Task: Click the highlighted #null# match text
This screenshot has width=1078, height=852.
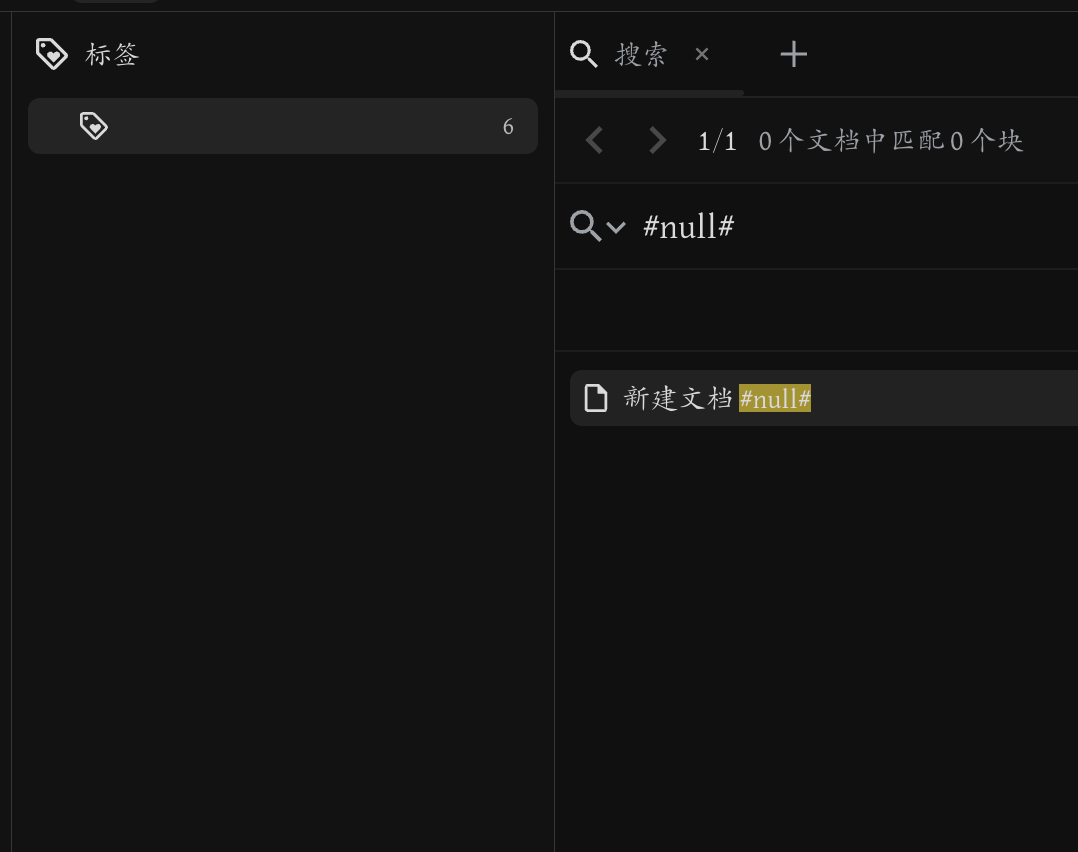Action: (x=775, y=398)
